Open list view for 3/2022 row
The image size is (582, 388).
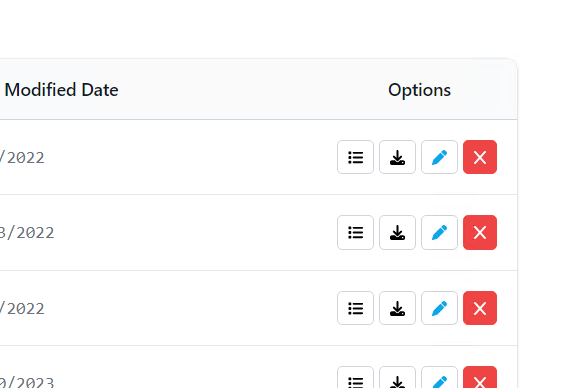[355, 232]
